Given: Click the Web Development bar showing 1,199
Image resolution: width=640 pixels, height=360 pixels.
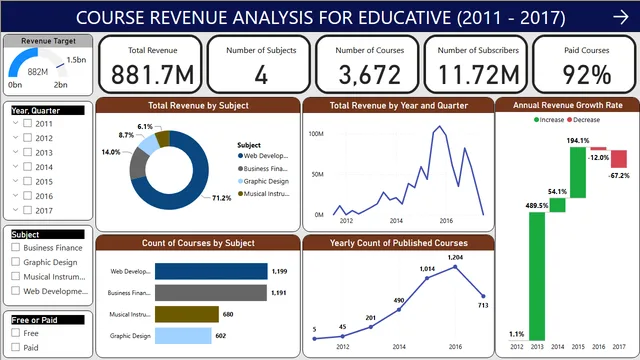Looking at the screenshot, I should 211,271.
